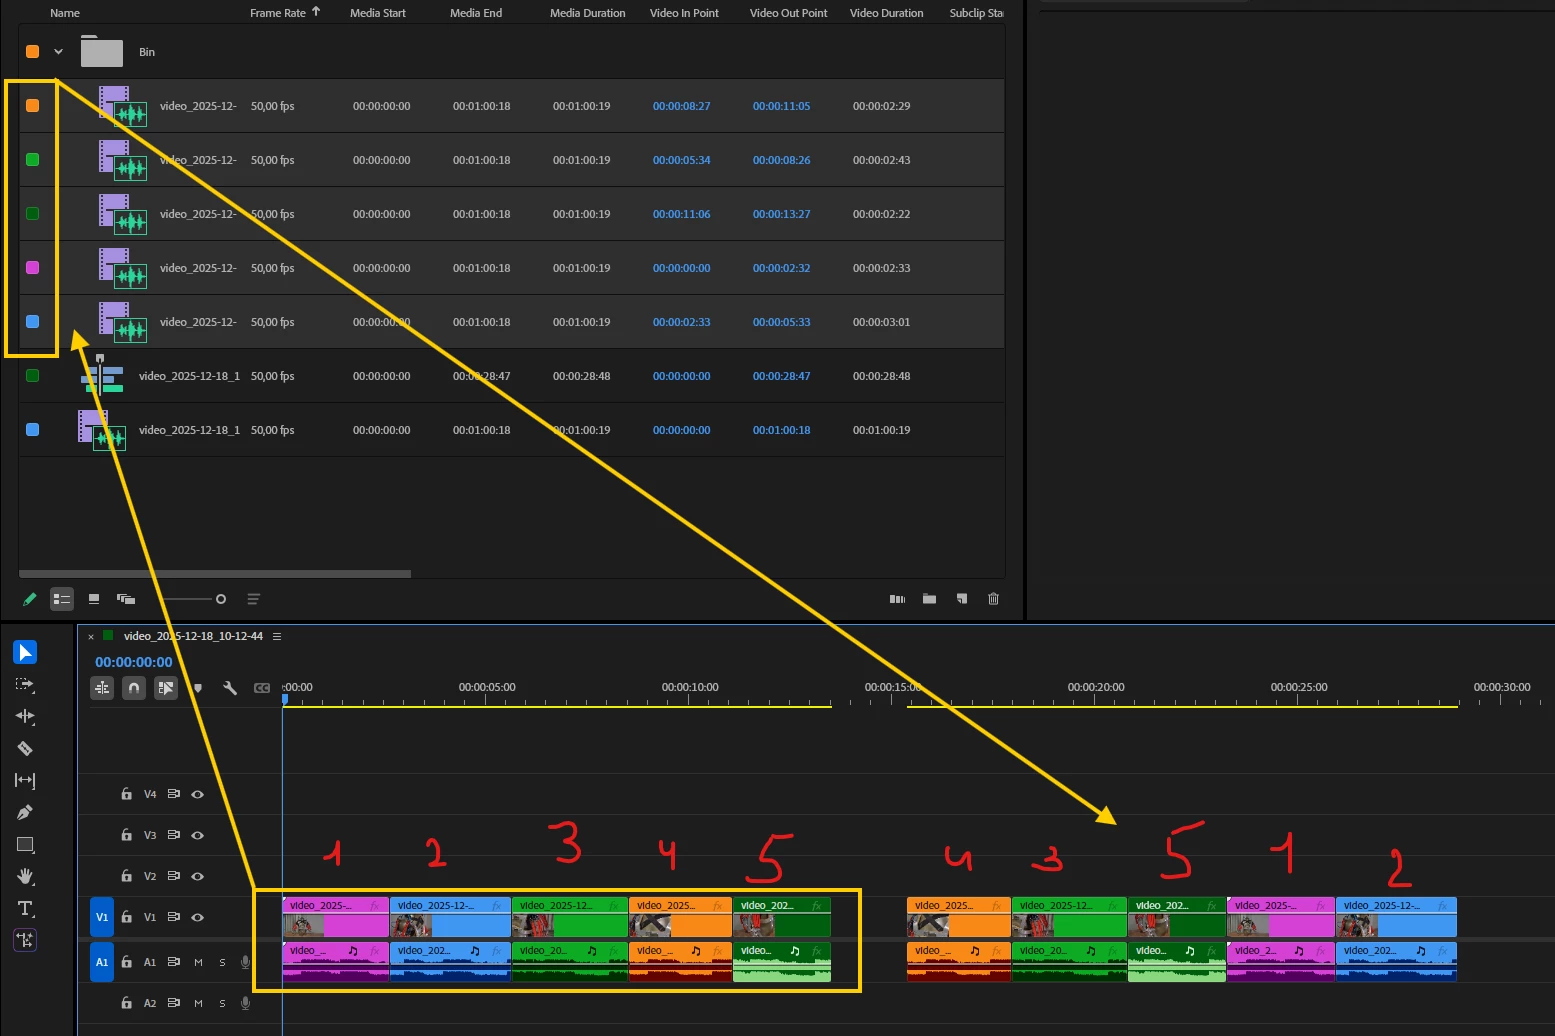Viewport: 1555px width, 1036px height.
Task: Collapse the Bin folder chevron
Action: coord(58,52)
